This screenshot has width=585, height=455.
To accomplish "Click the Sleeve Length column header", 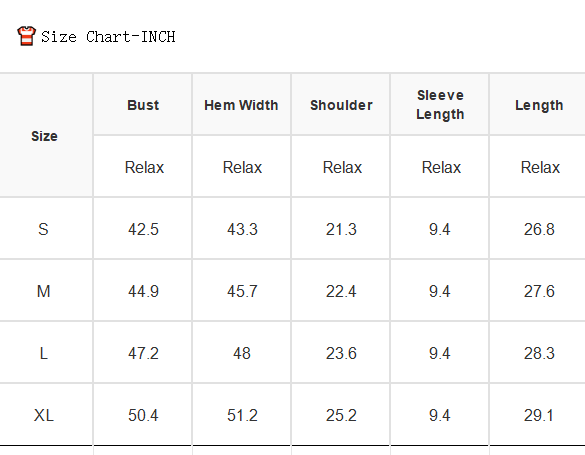I will 440,105.
